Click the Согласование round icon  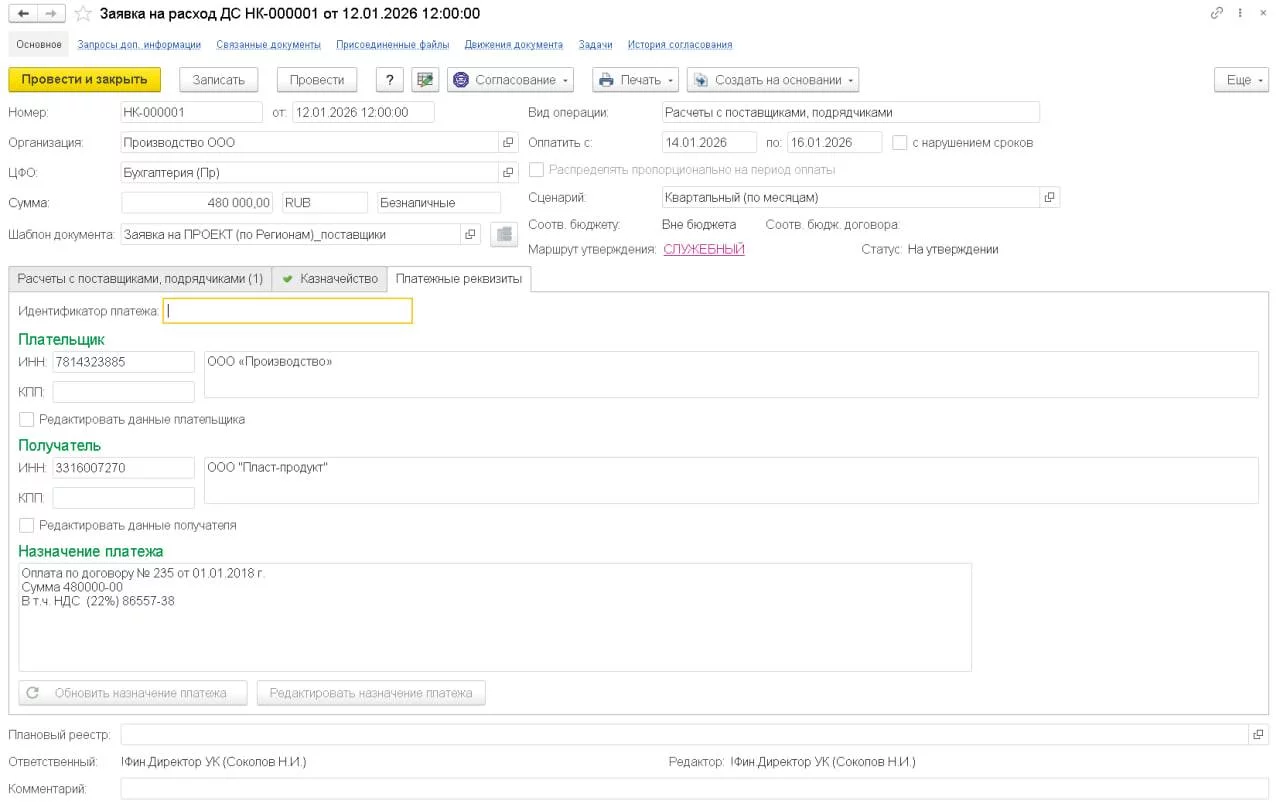(462, 80)
